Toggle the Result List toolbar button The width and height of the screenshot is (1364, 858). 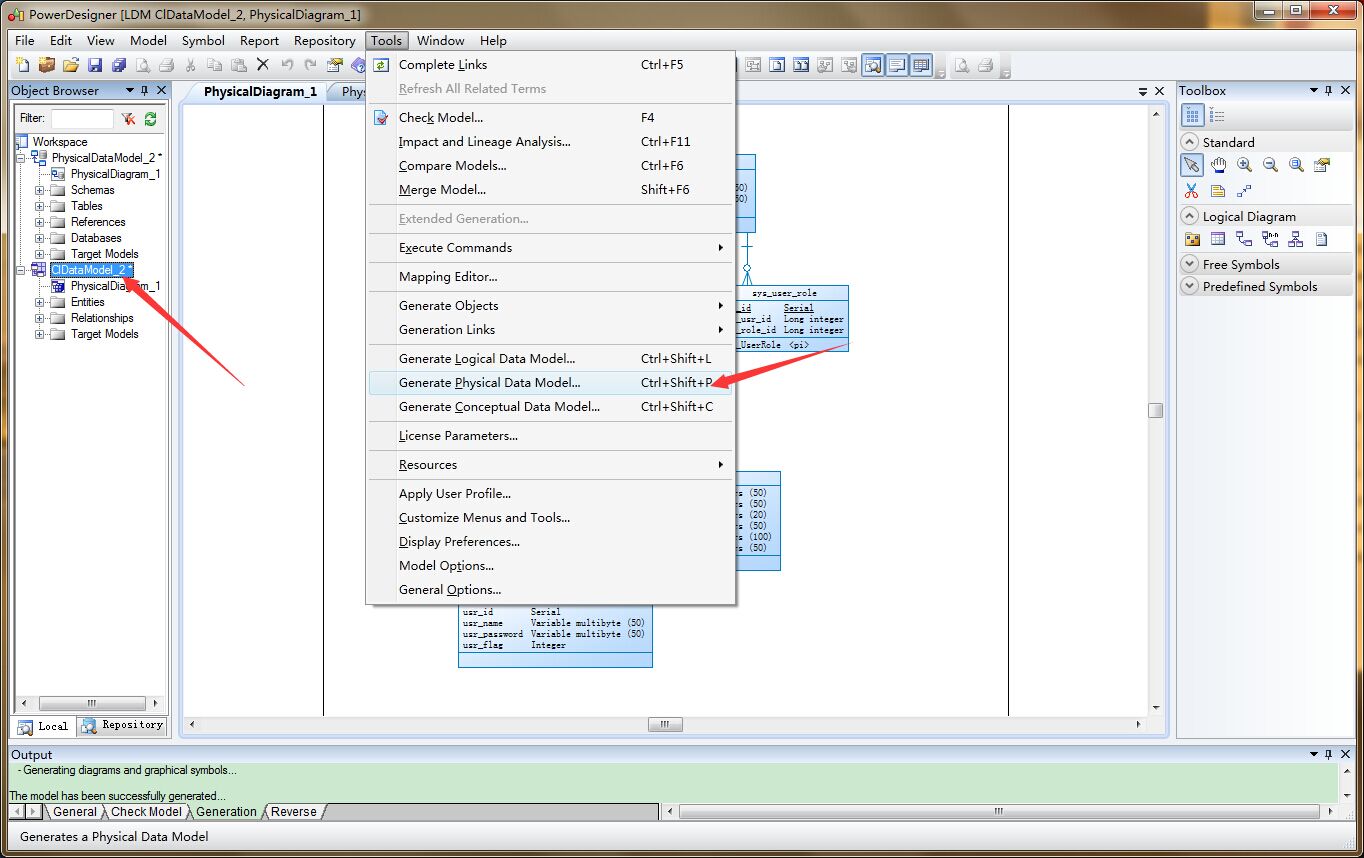pyautogui.click(x=921, y=65)
